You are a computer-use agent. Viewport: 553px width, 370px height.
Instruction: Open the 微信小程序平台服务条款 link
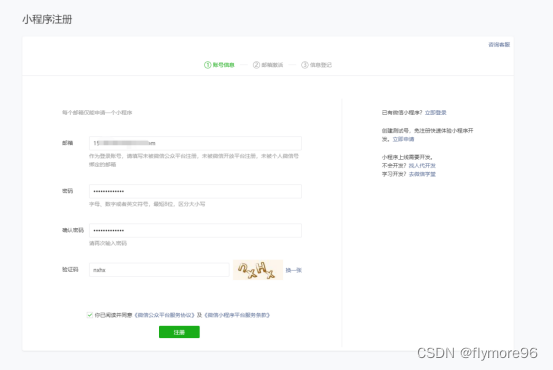(x=237, y=315)
